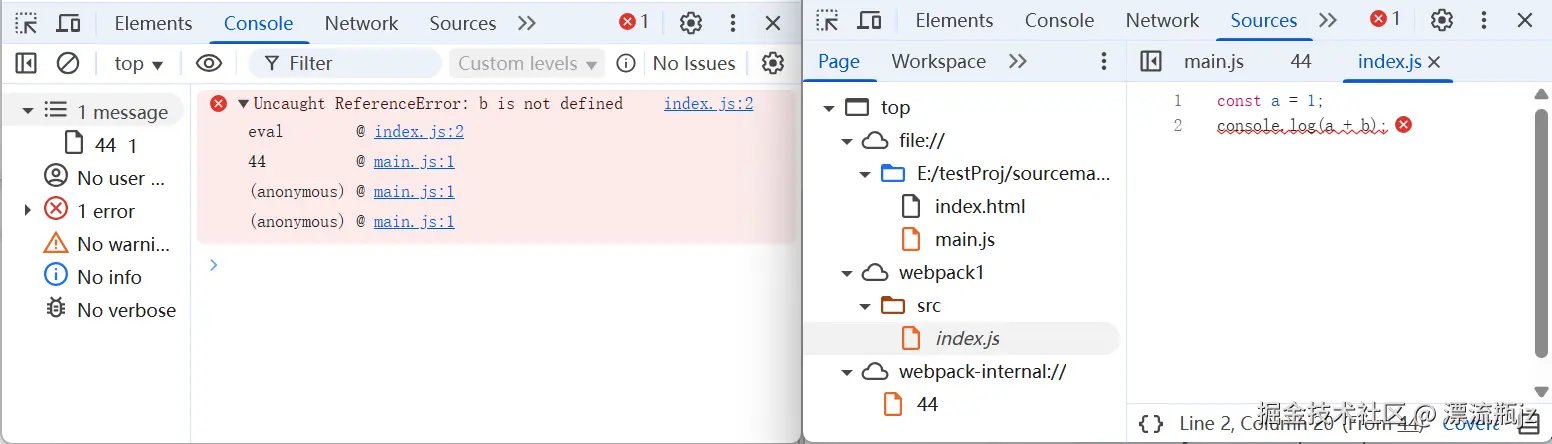Open the top context dropdown

138,63
